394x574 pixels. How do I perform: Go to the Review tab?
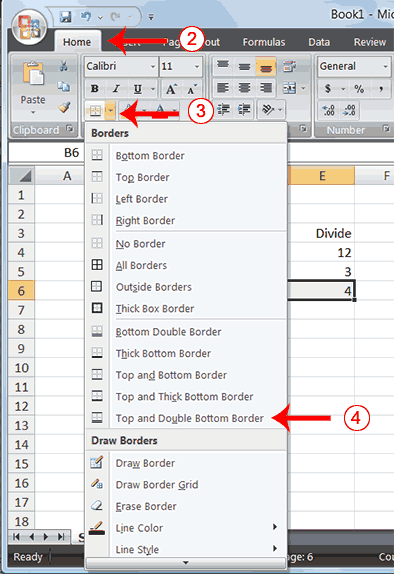pyautogui.click(x=369, y=42)
